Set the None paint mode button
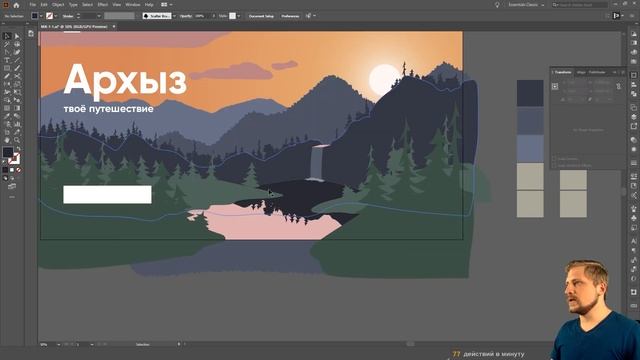The width and height of the screenshot is (640, 360). (18, 170)
